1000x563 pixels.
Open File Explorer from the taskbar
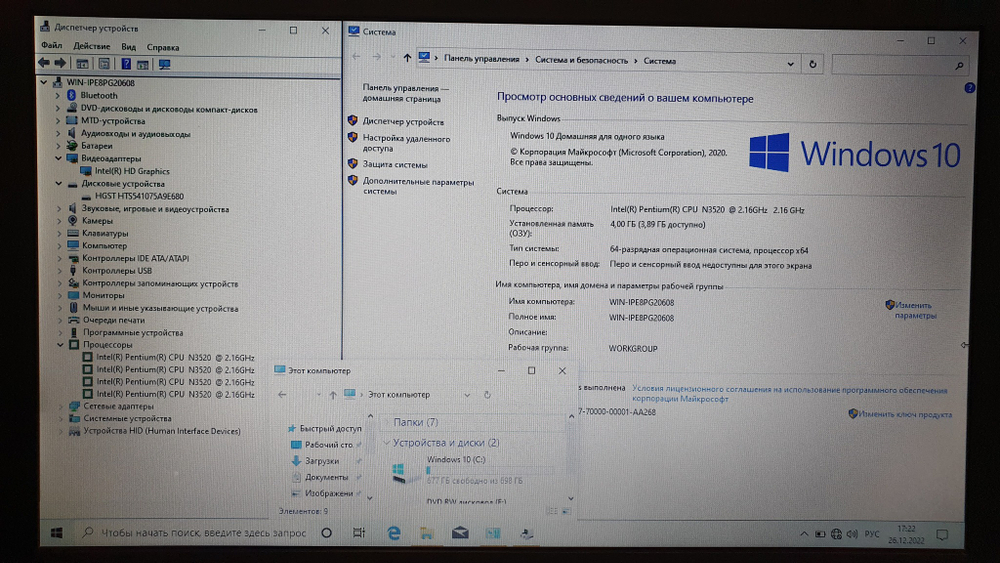427,533
